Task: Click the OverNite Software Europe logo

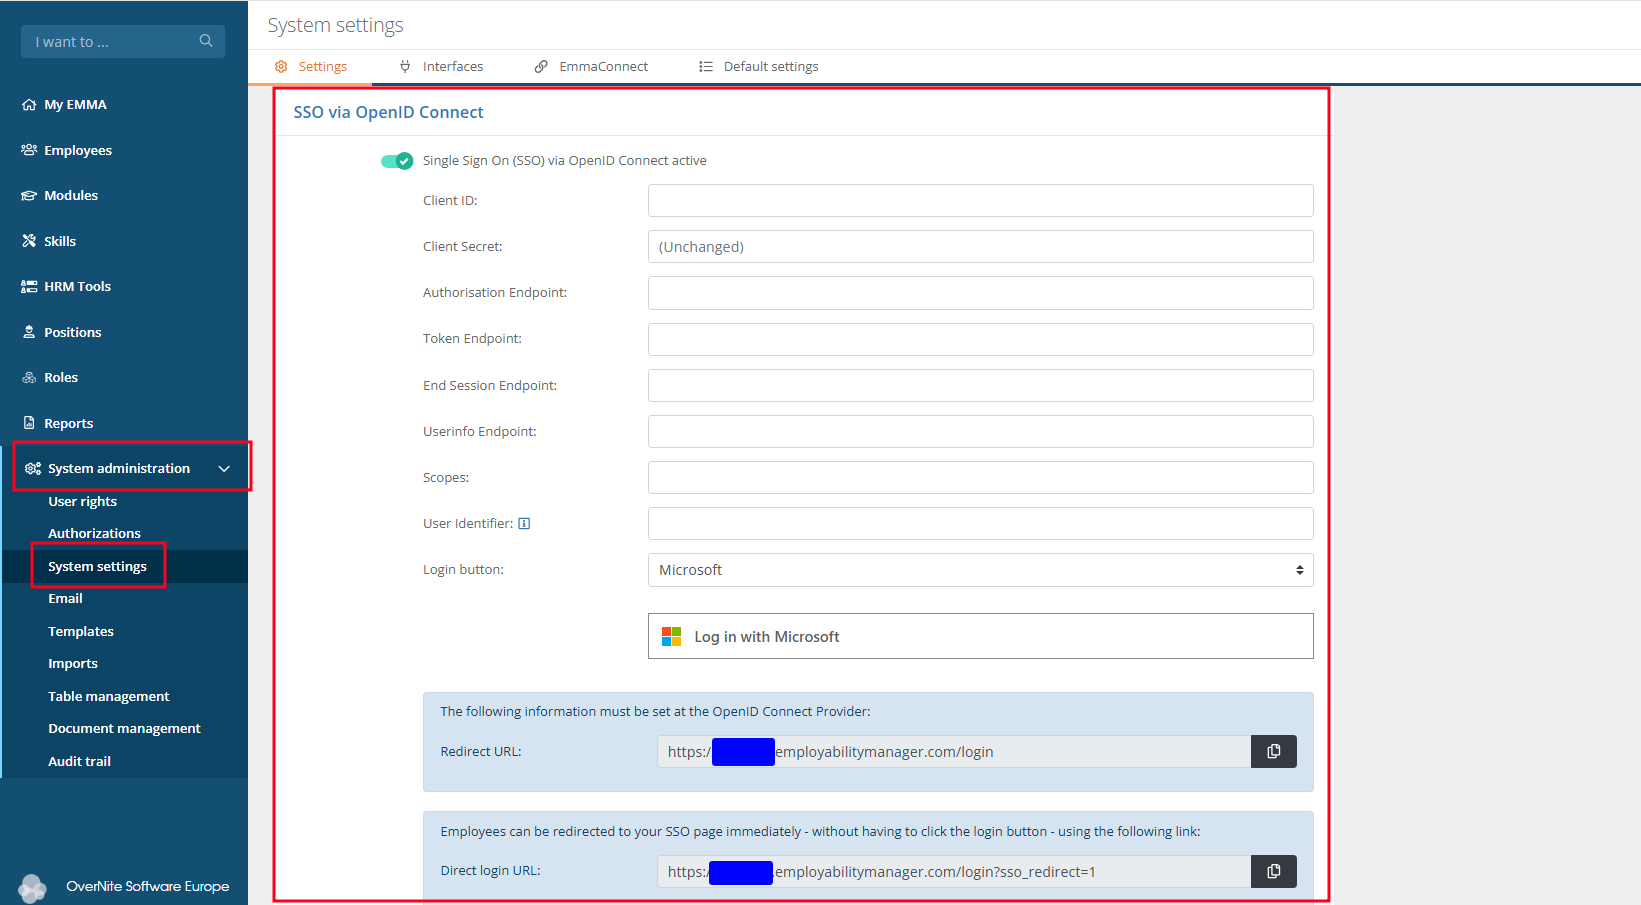Action: click(x=32, y=888)
